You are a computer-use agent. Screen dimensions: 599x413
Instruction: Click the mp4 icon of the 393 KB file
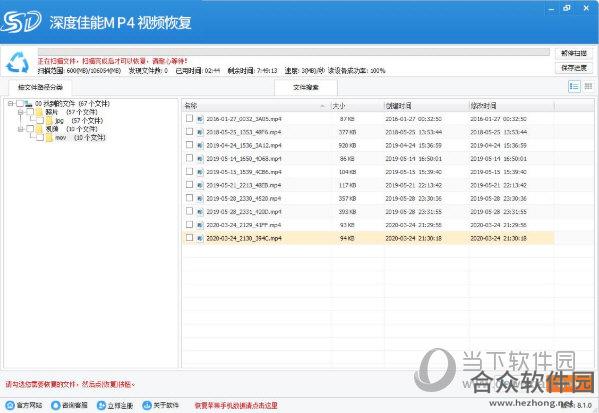200,212
